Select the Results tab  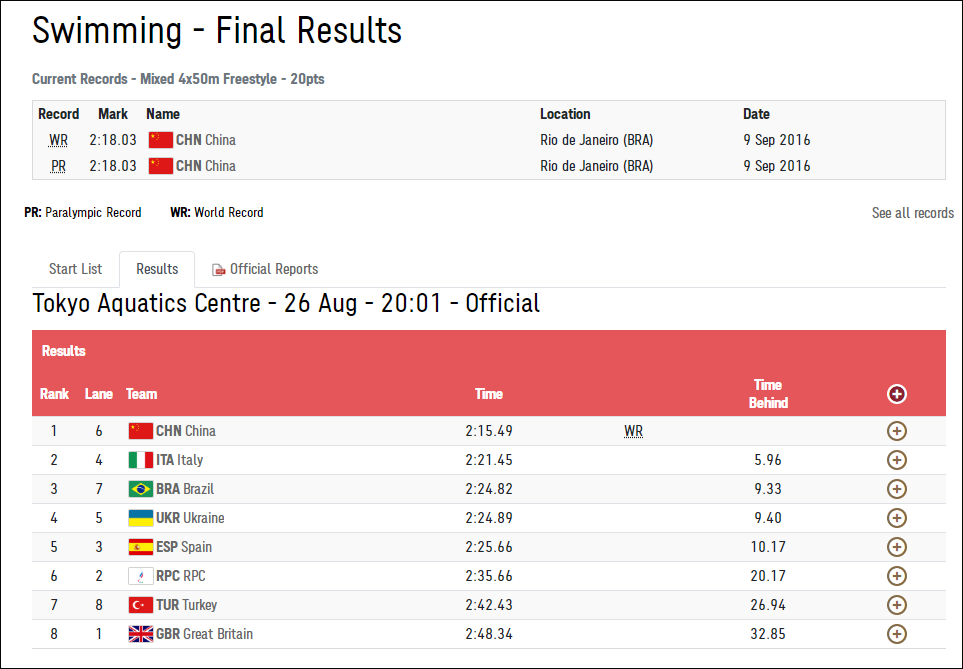click(157, 269)
